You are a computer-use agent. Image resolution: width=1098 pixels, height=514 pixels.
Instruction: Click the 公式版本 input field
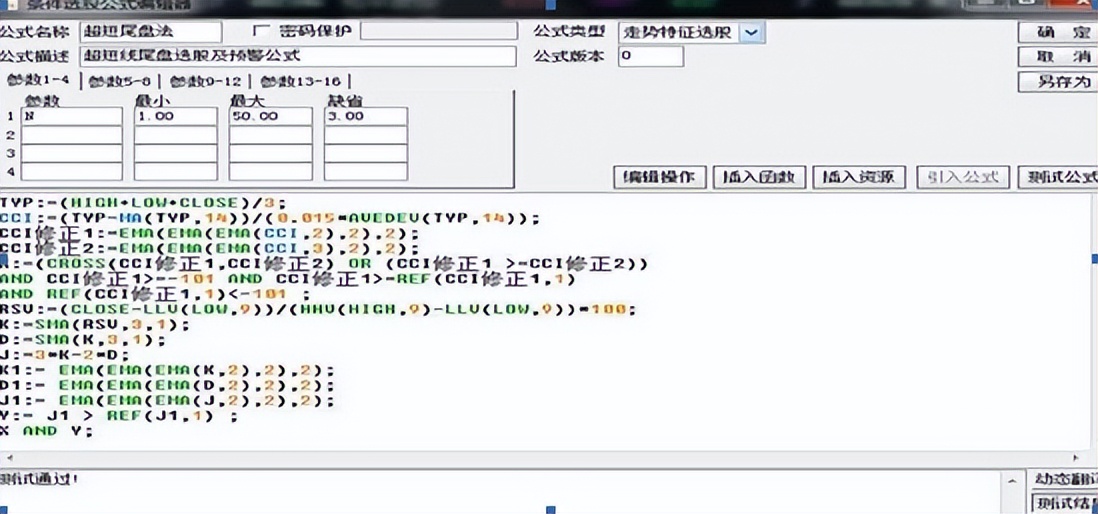[651, 57]
